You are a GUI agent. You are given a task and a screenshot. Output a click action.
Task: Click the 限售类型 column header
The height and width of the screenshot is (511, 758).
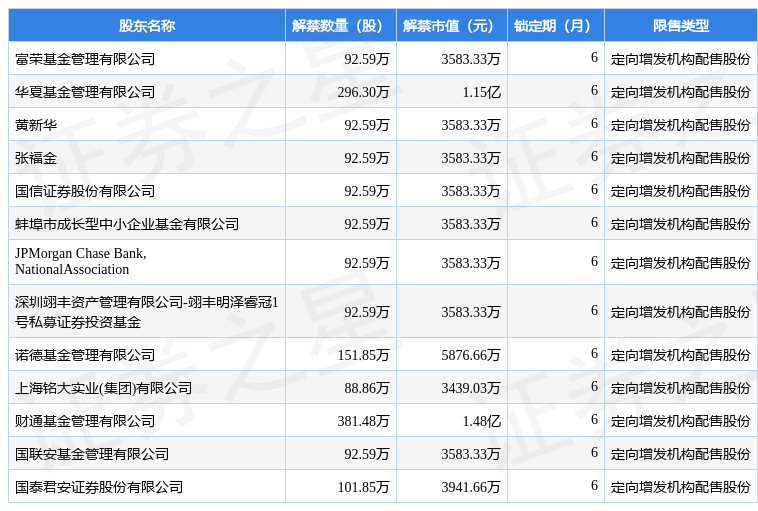tap(681, 26)
